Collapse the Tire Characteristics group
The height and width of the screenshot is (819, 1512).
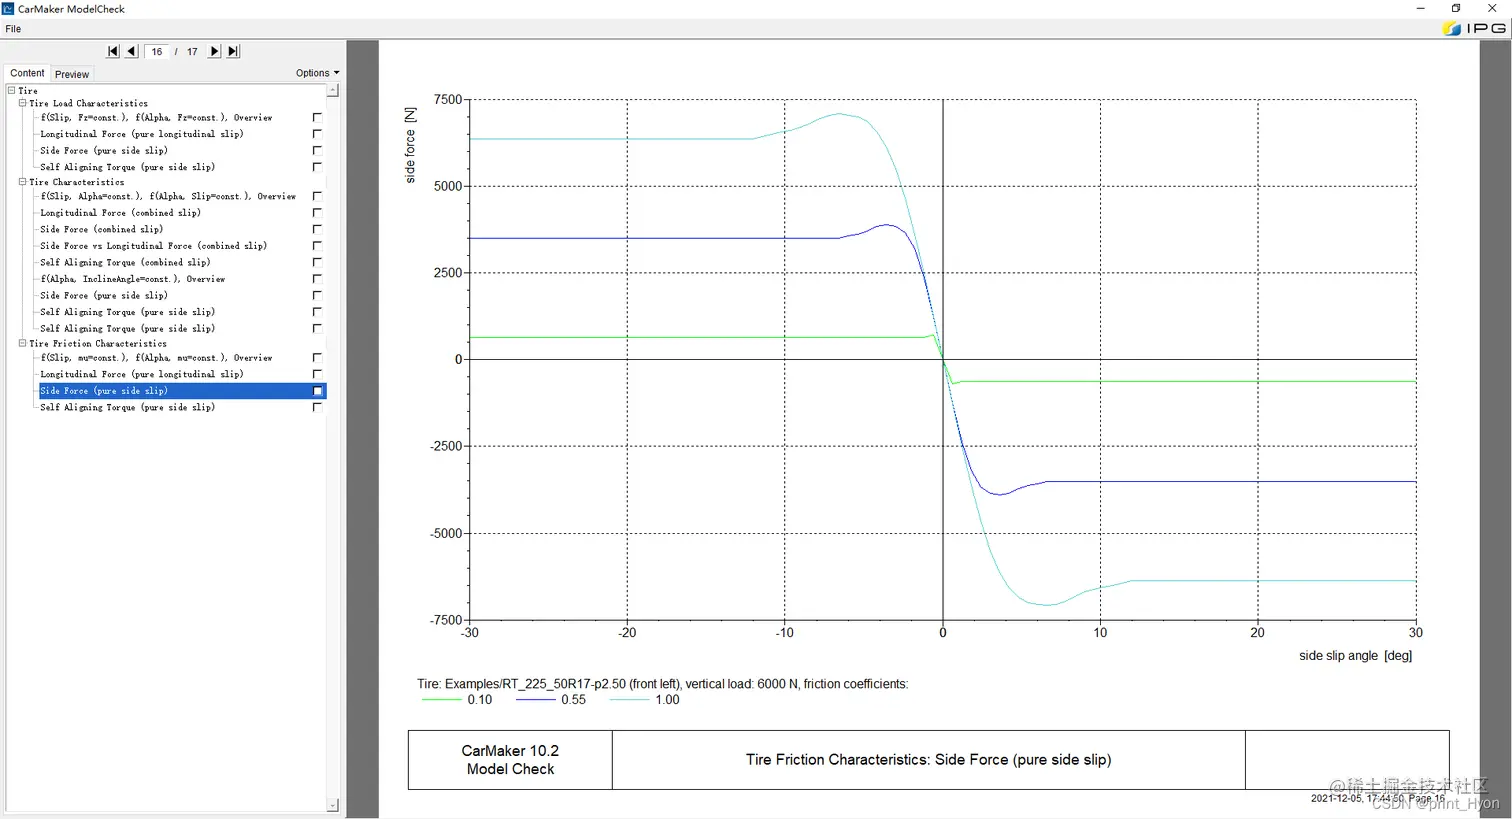23,182
